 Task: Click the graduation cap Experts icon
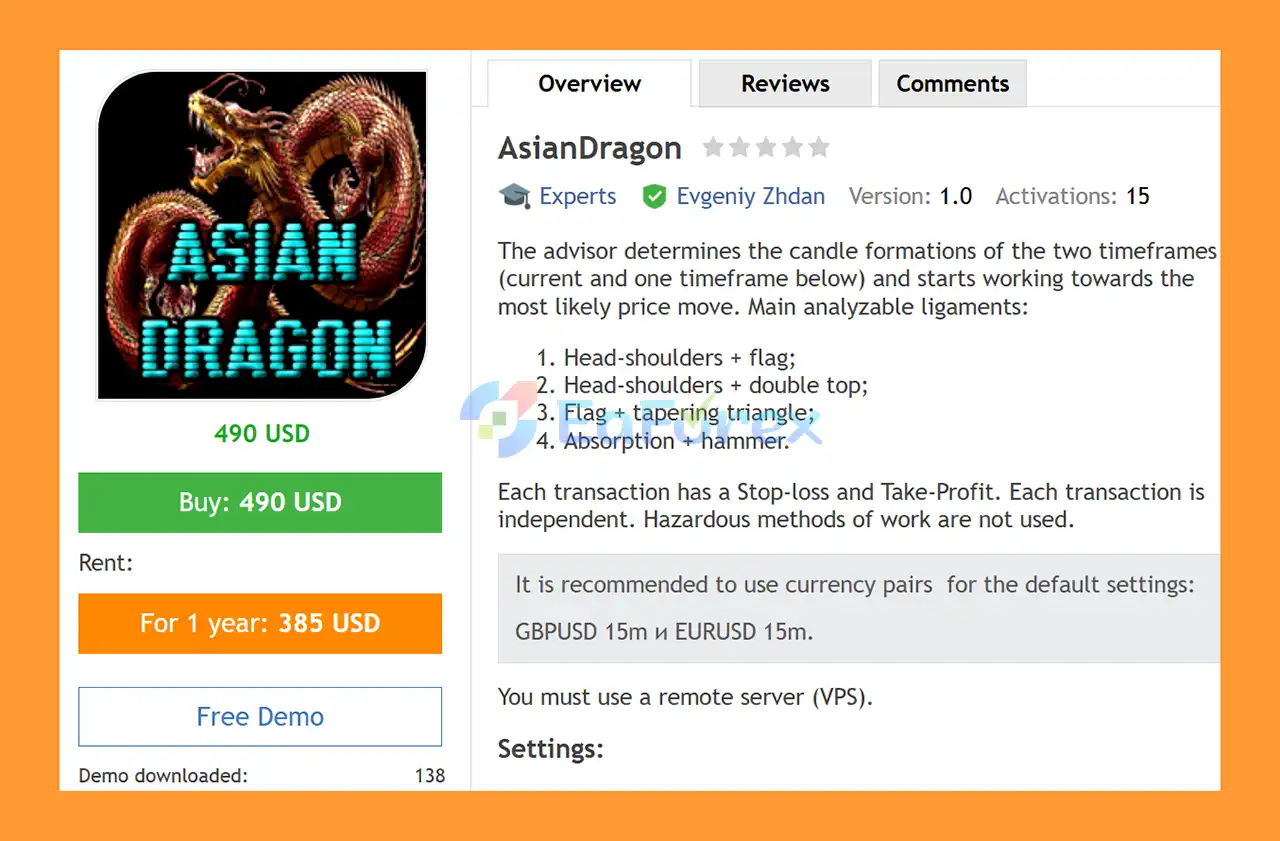[514, 196]
